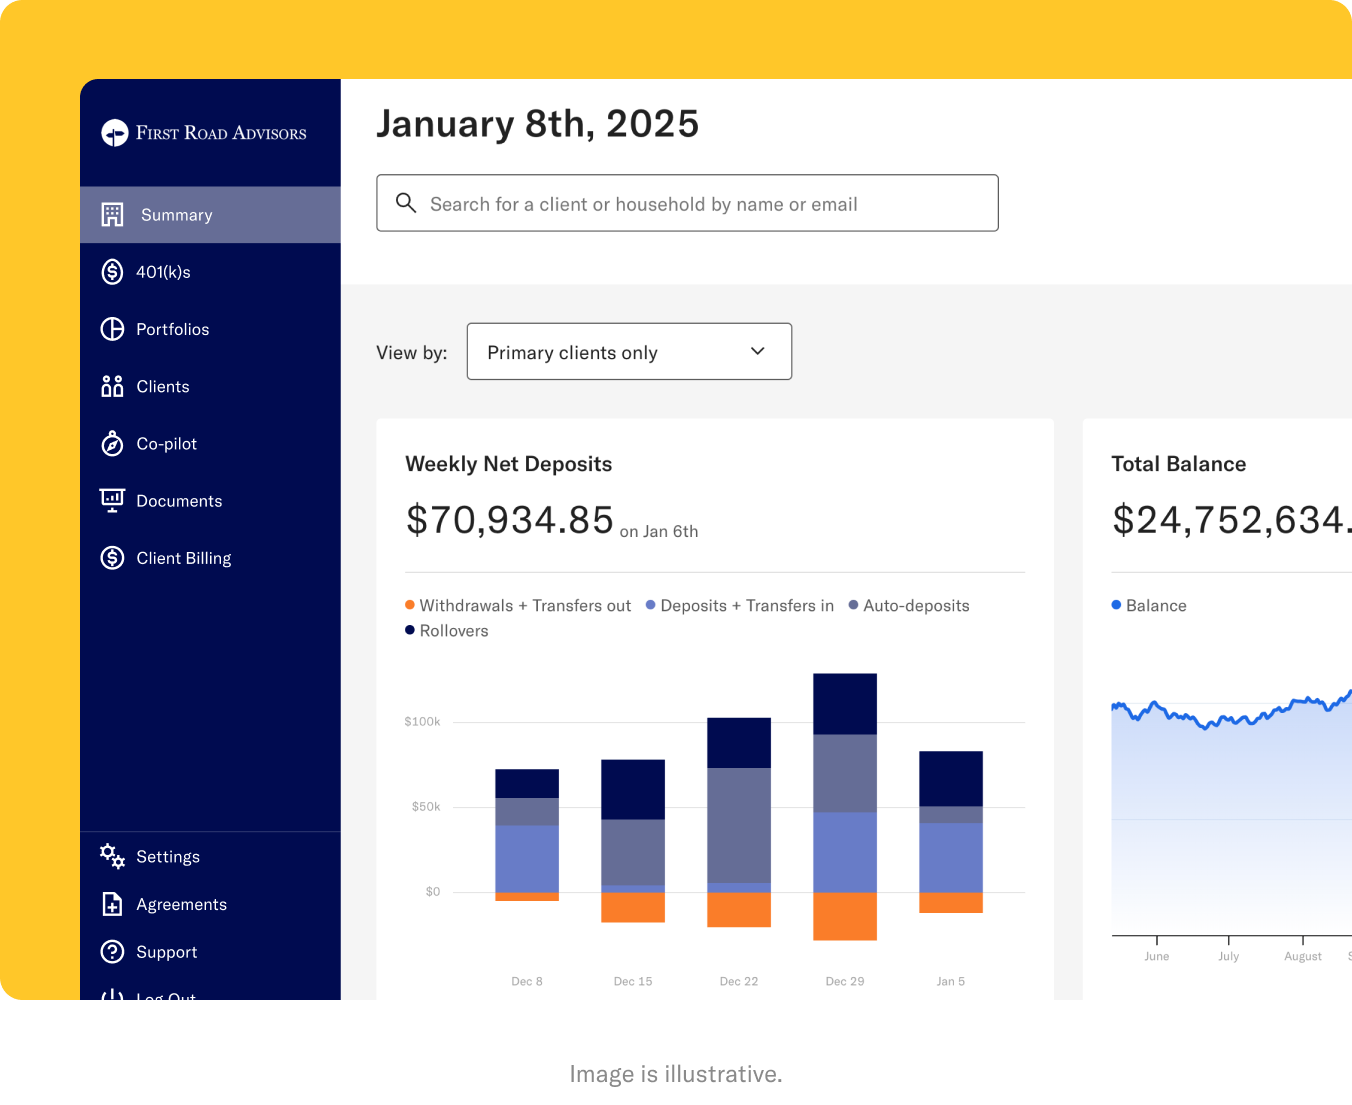
Task: Click the First Road Advisors logo icon
Action: 115,133
